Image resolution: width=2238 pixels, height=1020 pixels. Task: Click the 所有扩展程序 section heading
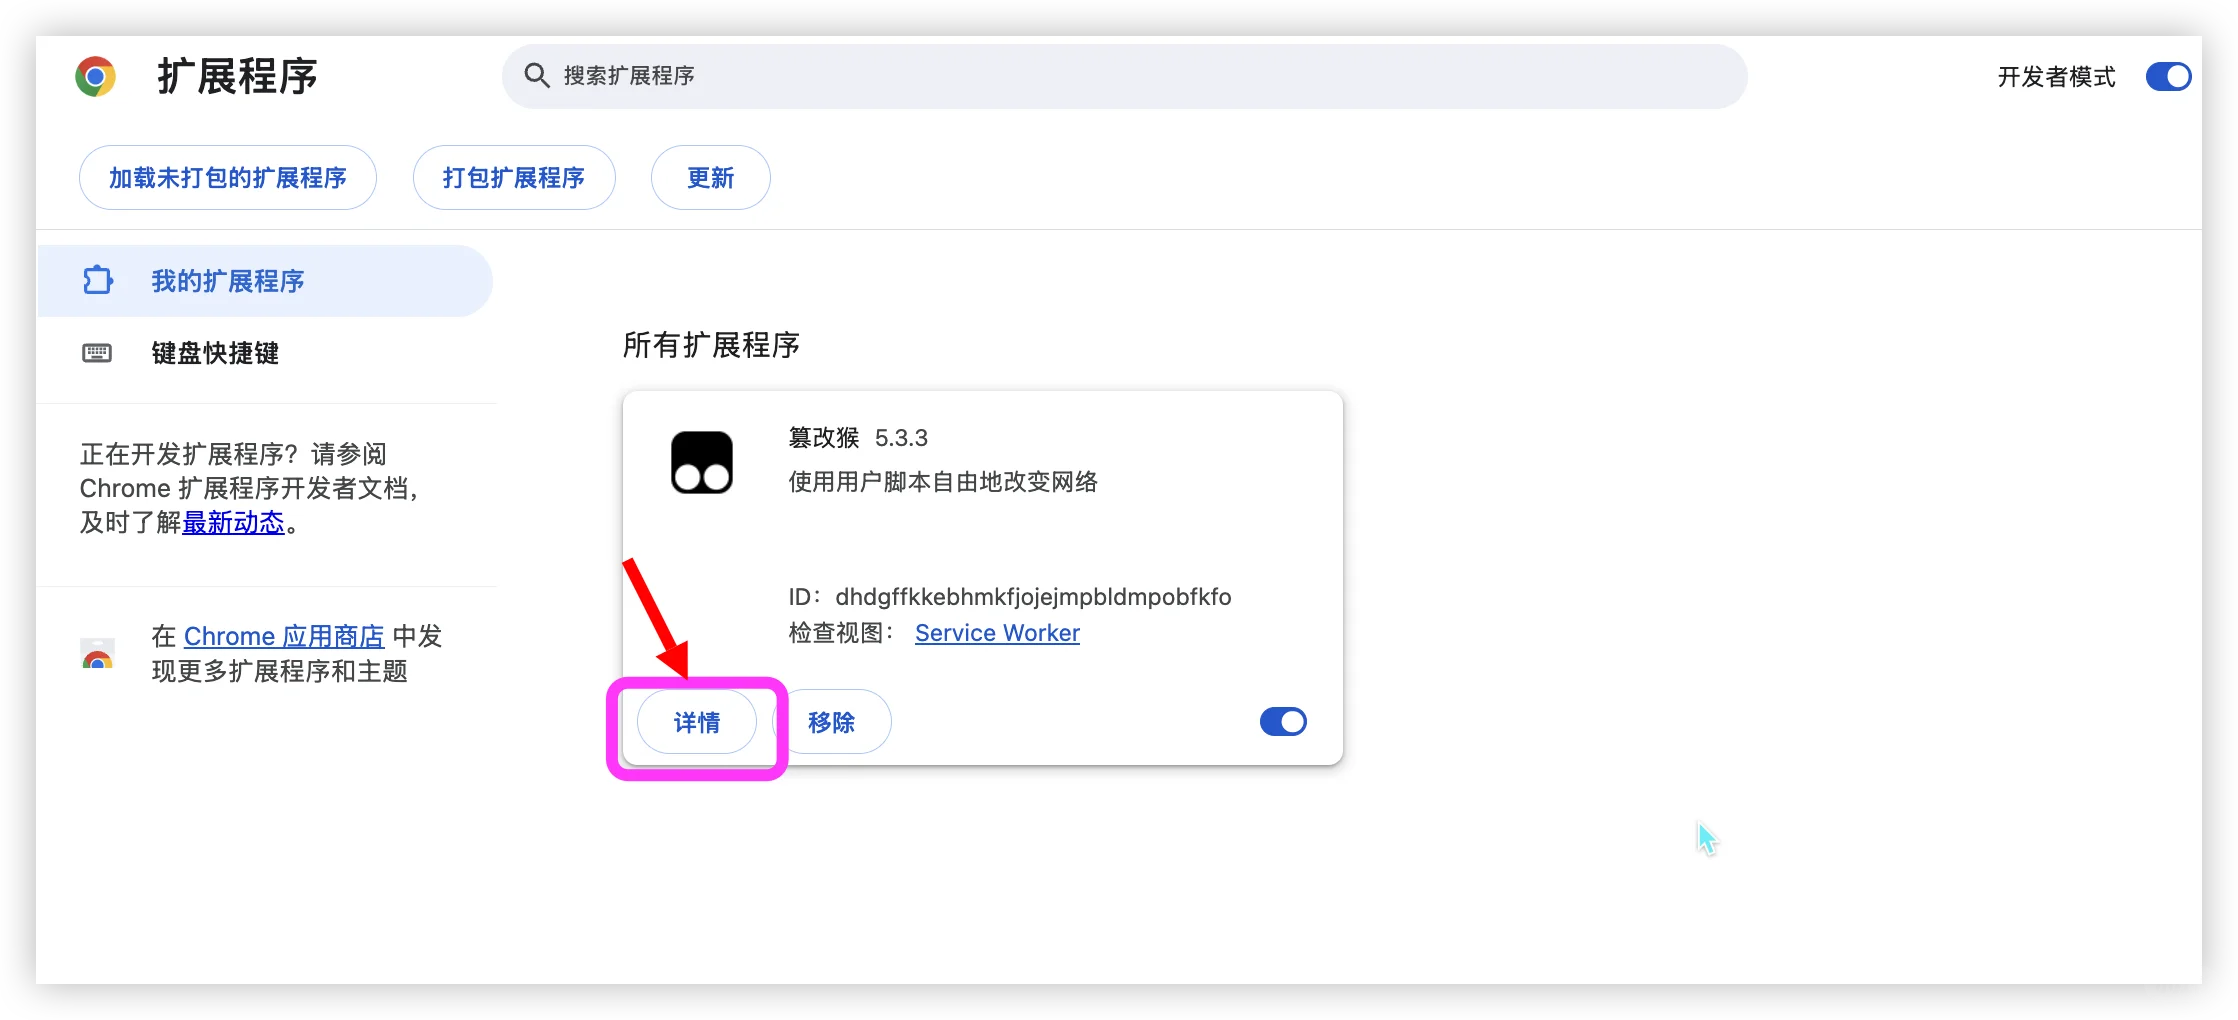click(x=711, y=345)
